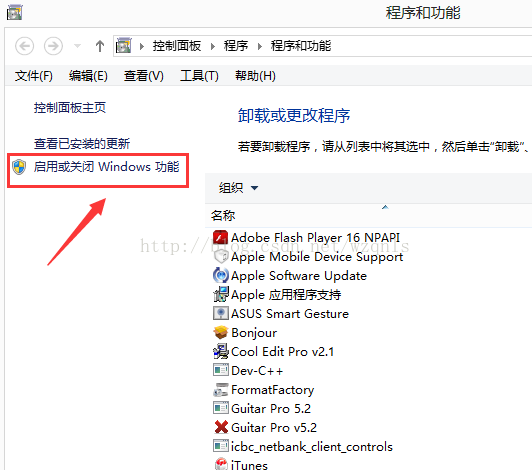
Task: Open the 工具(T) menu
Action: coord(199,76)
